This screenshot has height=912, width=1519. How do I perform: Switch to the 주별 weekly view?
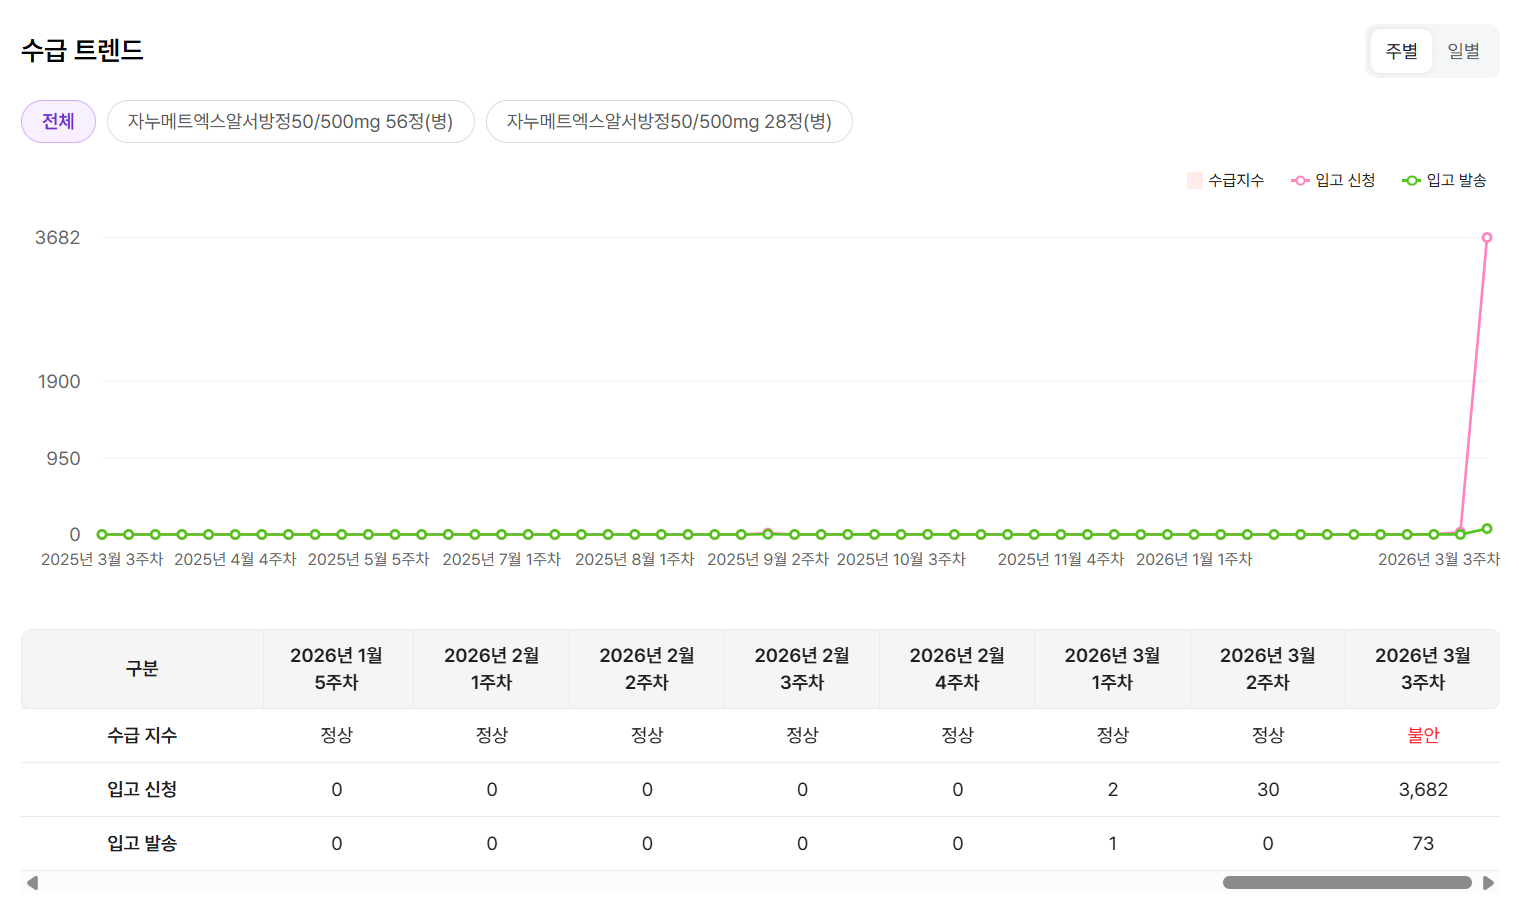pos(1401,51)
